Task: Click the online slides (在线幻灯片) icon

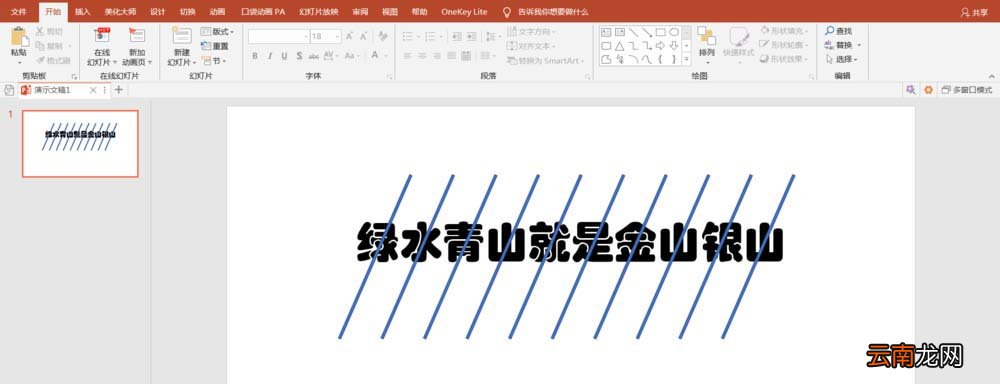Action: (x=102, y=36)
